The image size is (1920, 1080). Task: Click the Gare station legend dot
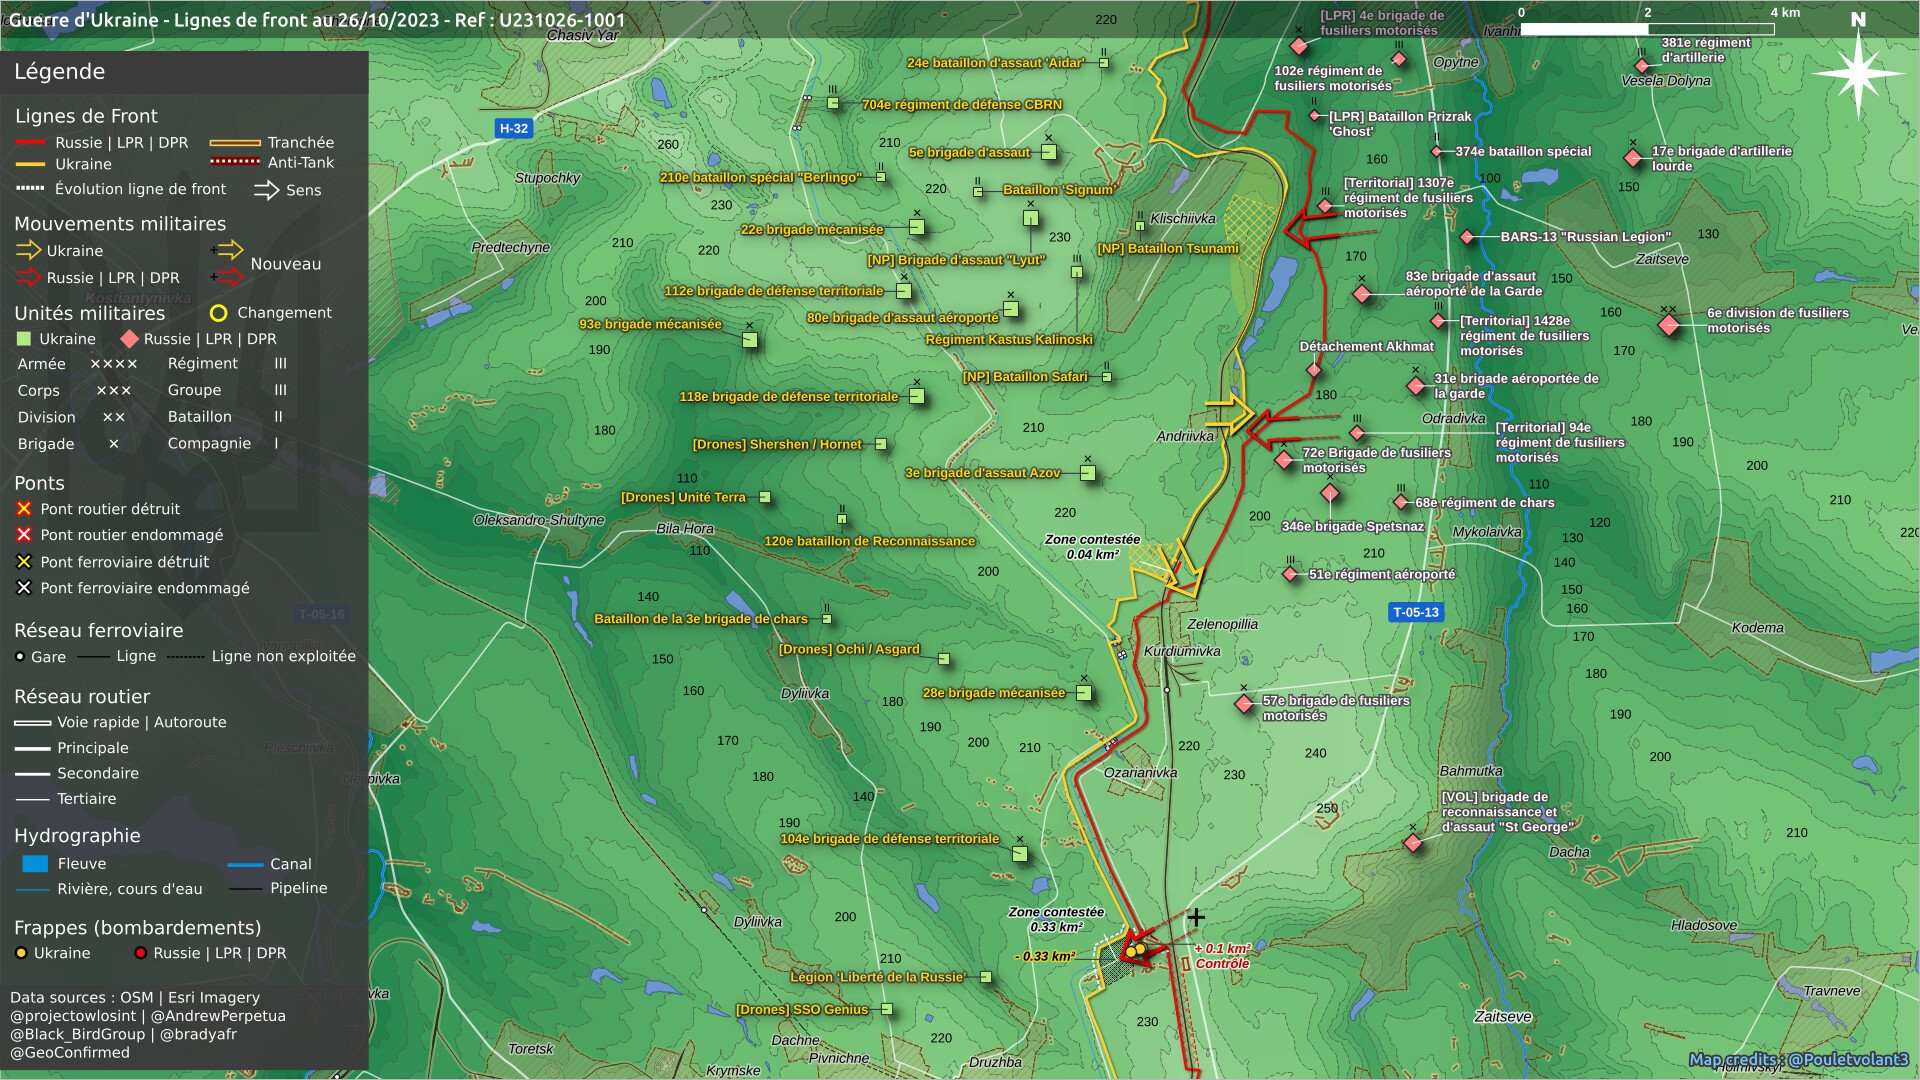click(20, 657)
